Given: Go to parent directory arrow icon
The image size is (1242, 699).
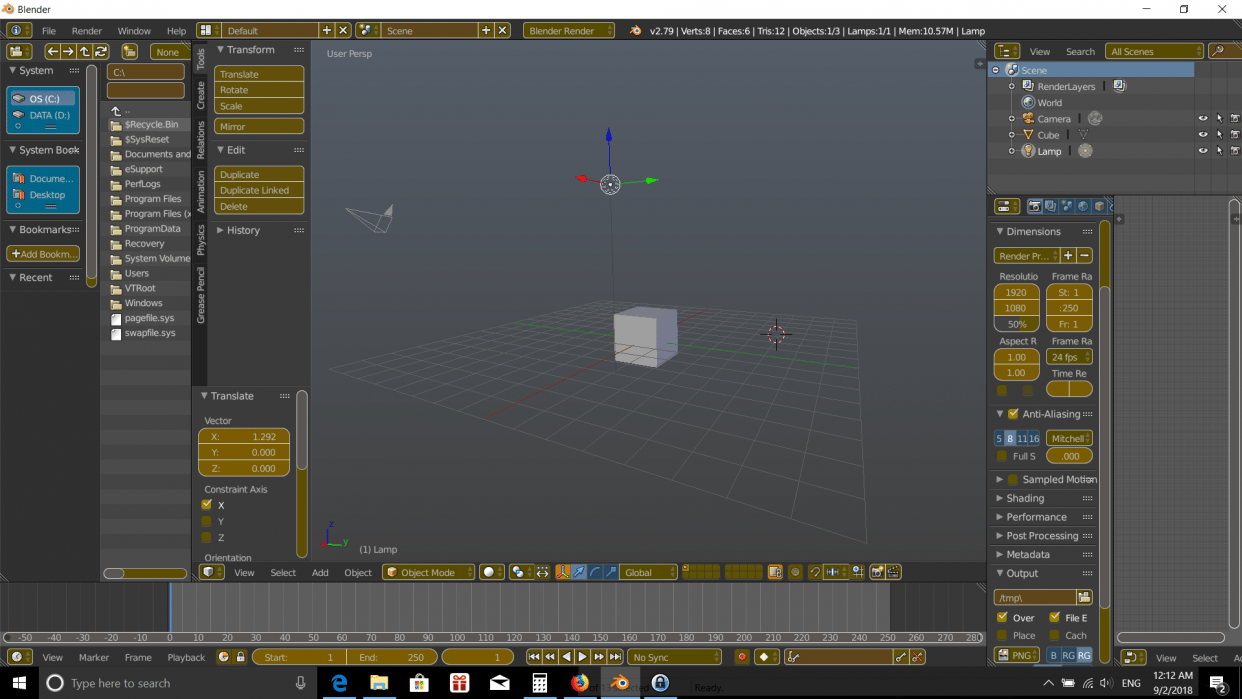Looking at the screenshot, I should point(85,52).
